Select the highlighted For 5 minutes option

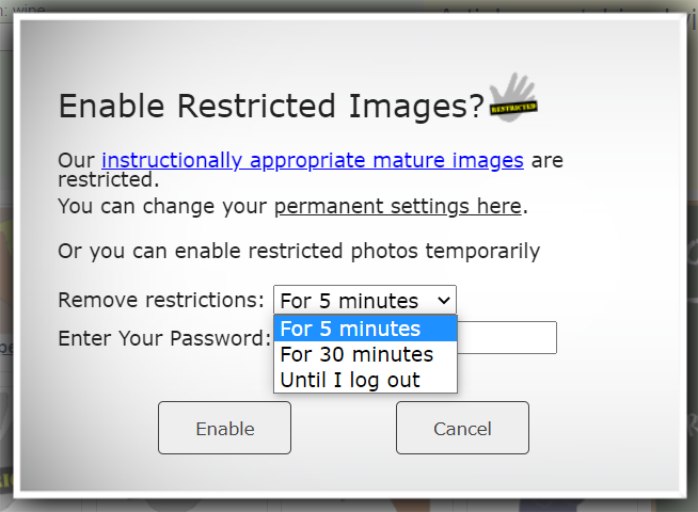[x=365, y=329]
